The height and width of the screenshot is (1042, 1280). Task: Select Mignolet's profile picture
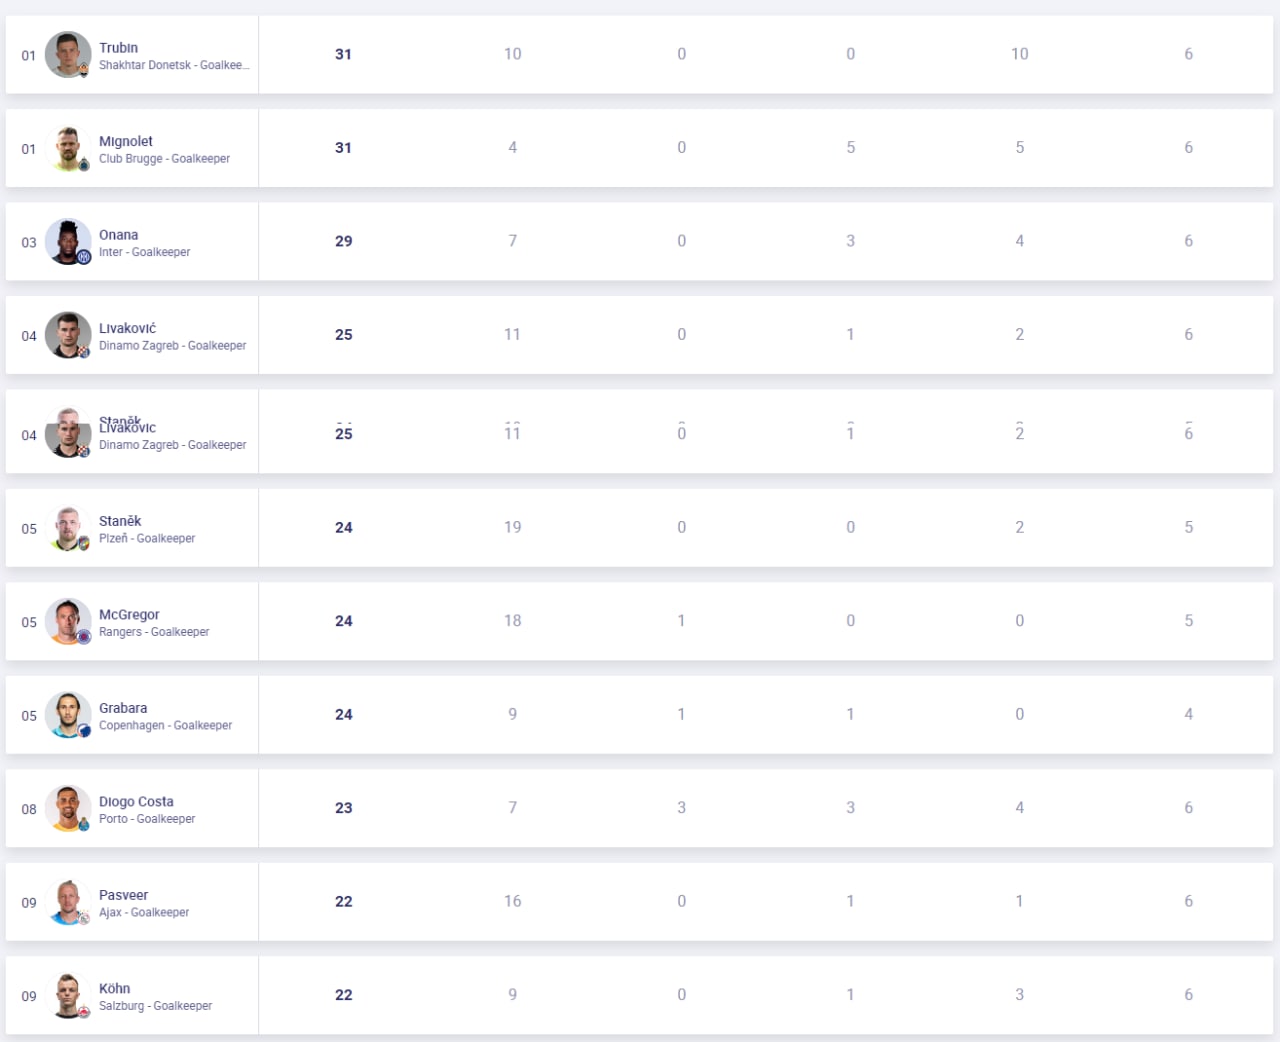click(67, 148)
